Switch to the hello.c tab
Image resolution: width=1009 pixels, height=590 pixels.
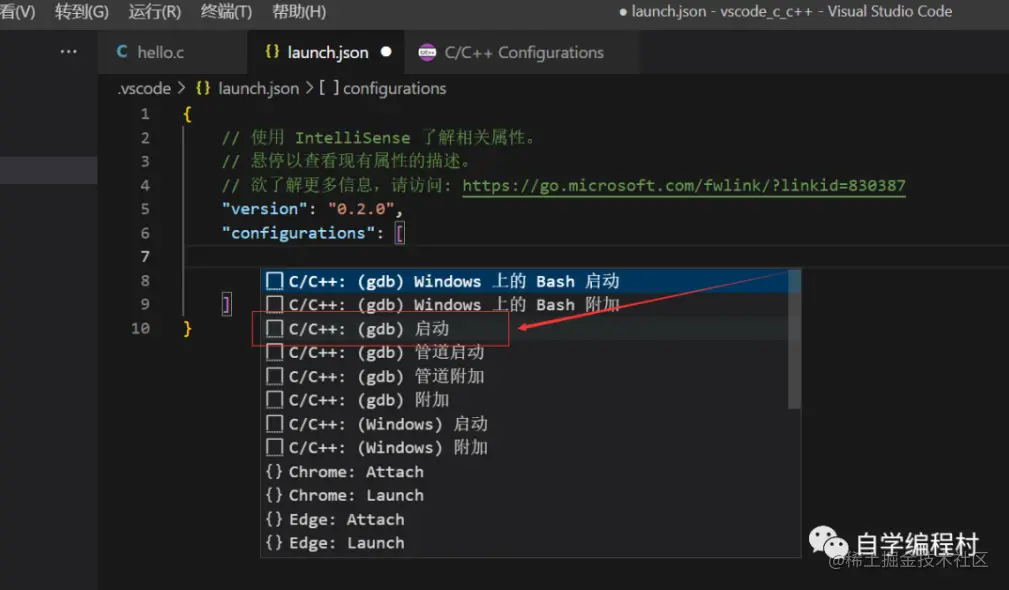click(172, 52)
